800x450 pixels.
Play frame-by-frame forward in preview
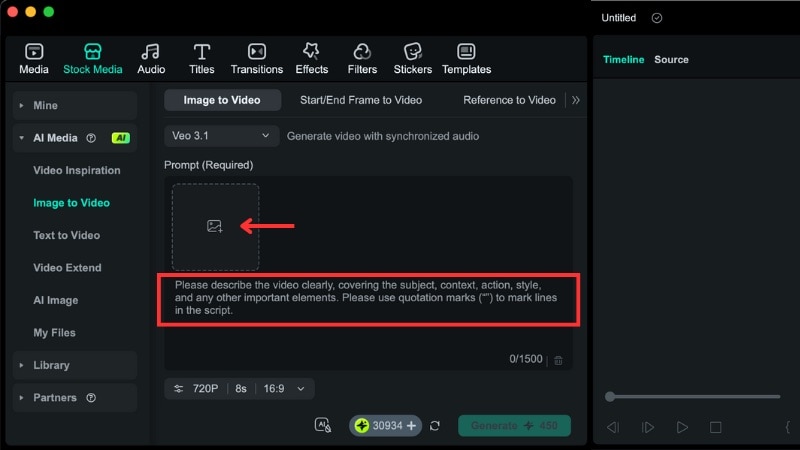tap(647, 427)
